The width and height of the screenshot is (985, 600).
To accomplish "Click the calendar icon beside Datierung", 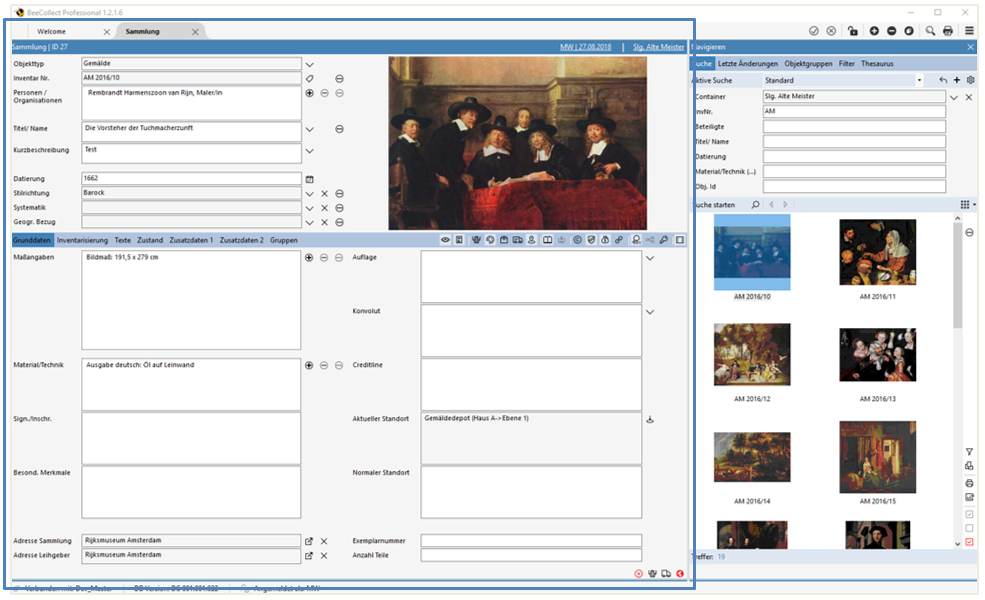I will pos(310,179).
